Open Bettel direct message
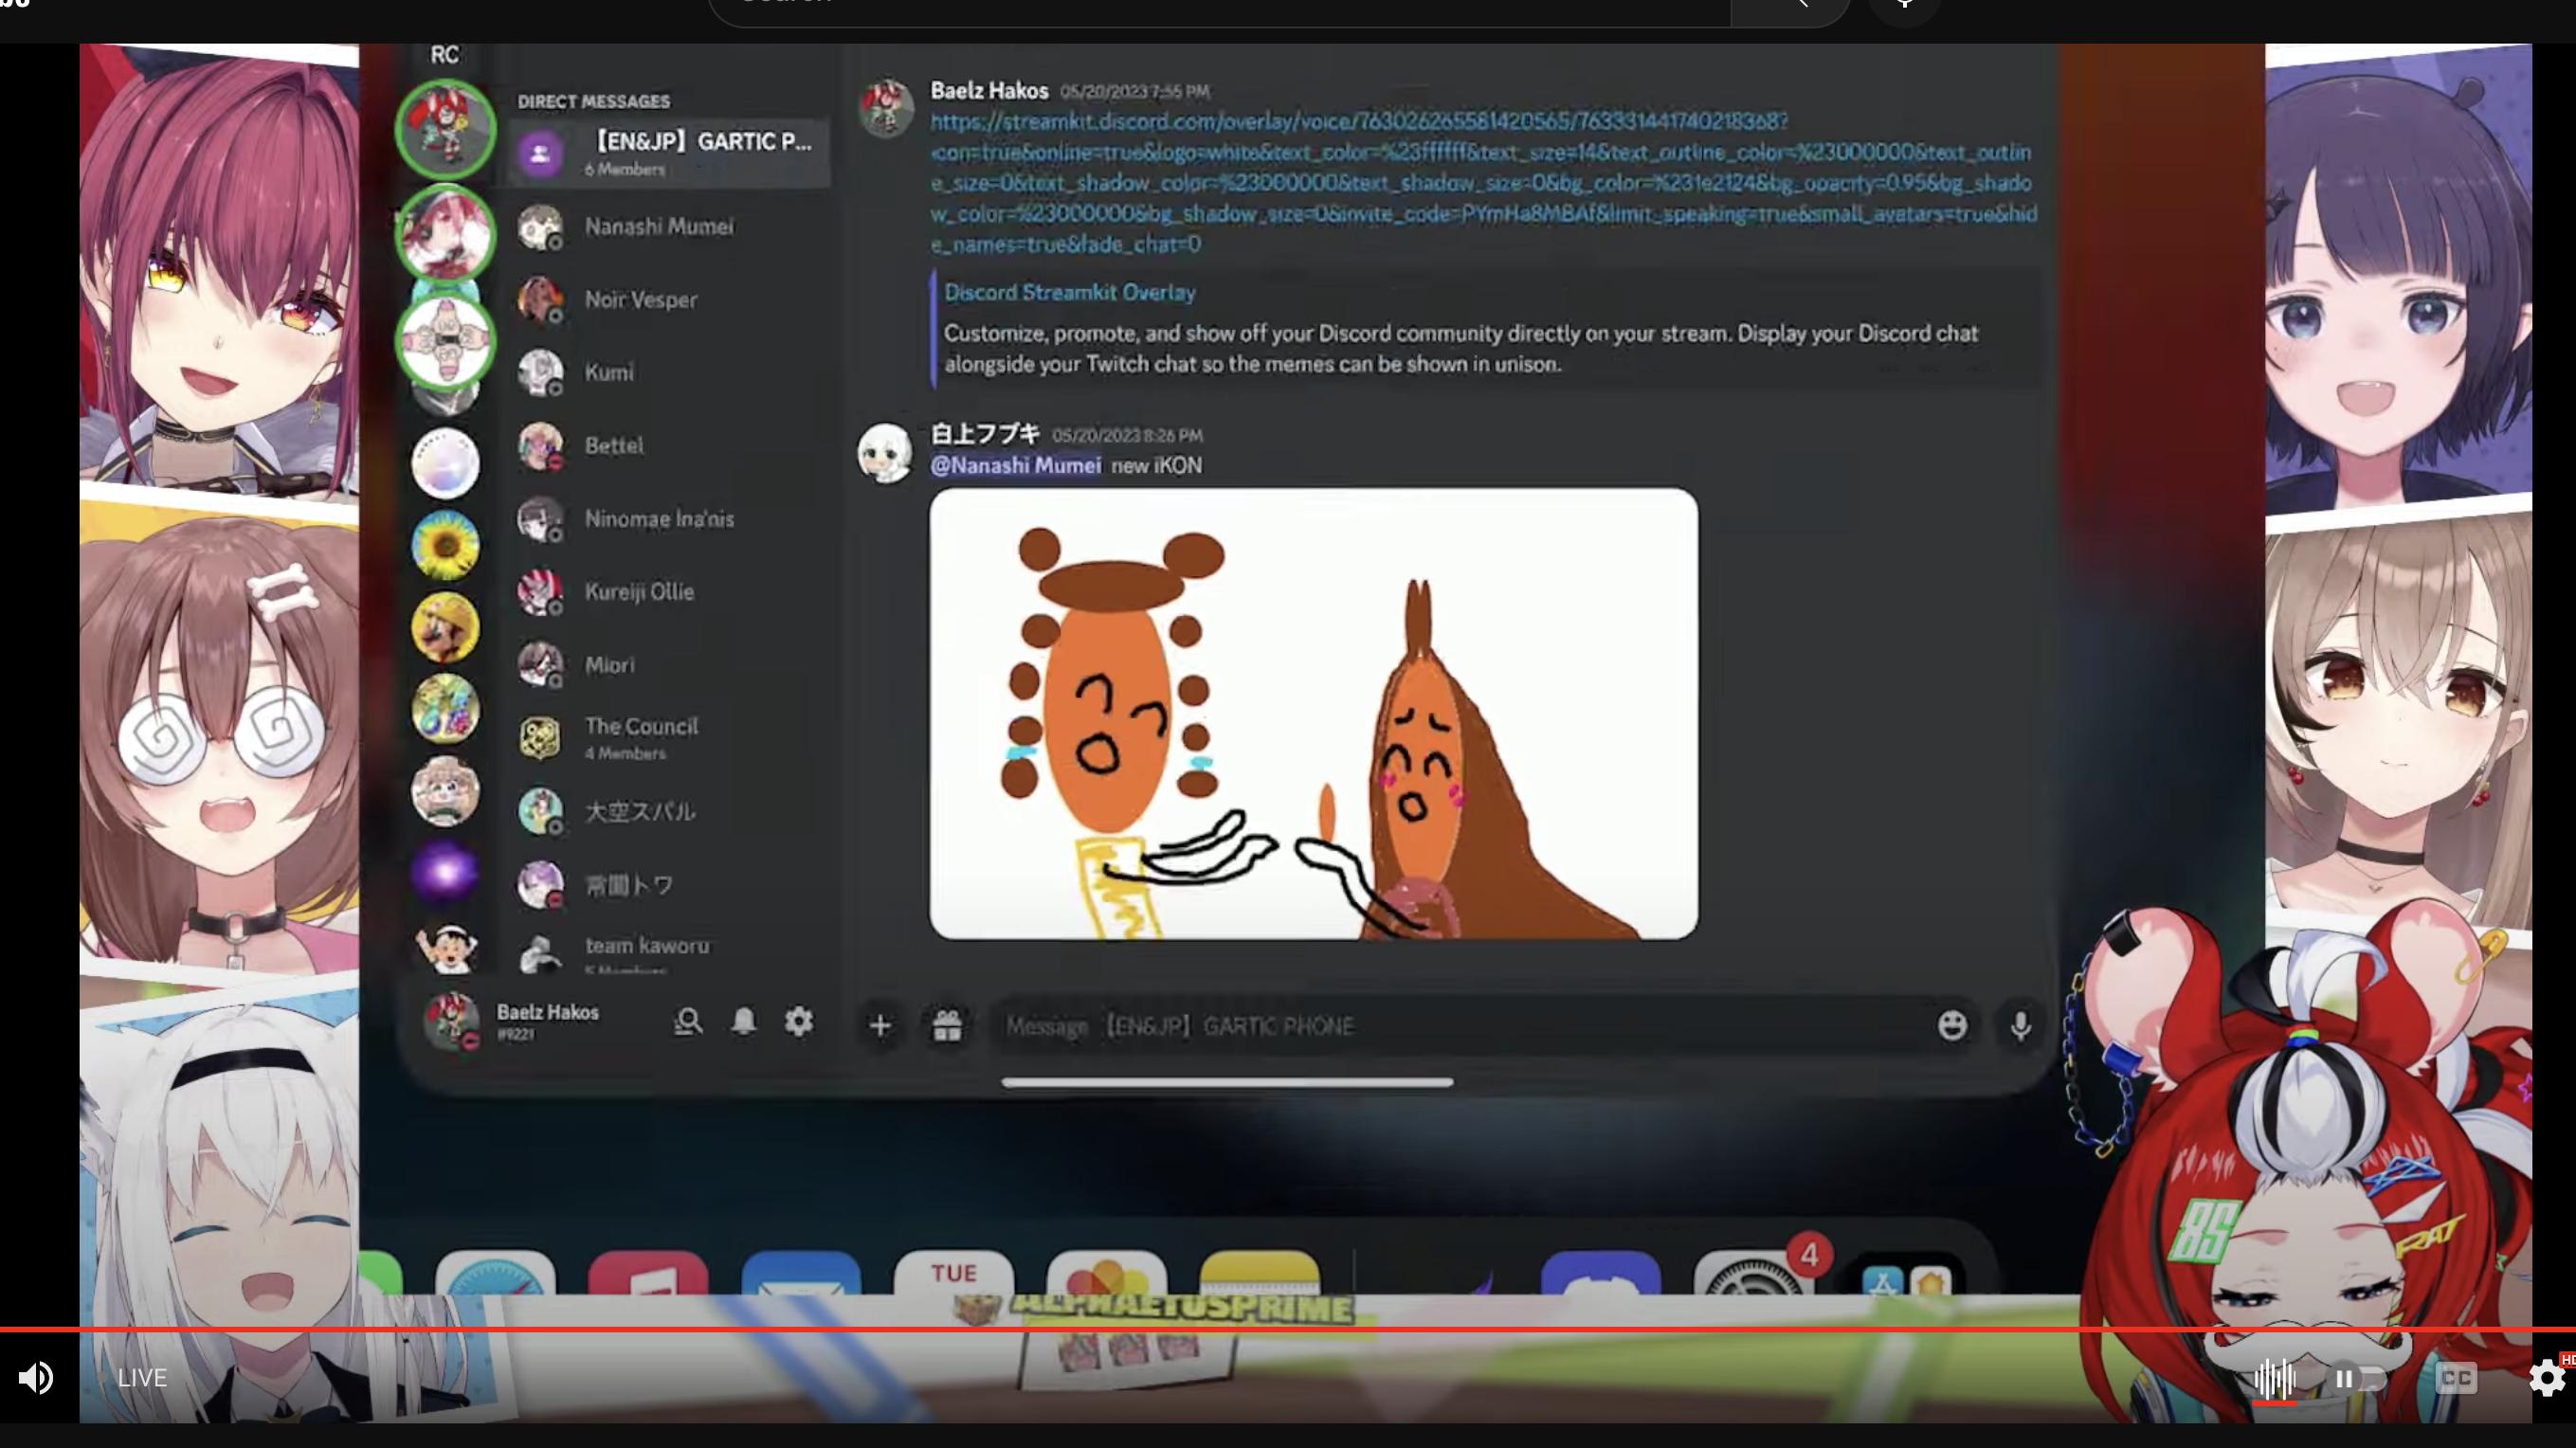Viewport: 2576px width, 1448px height. [668, 446]
